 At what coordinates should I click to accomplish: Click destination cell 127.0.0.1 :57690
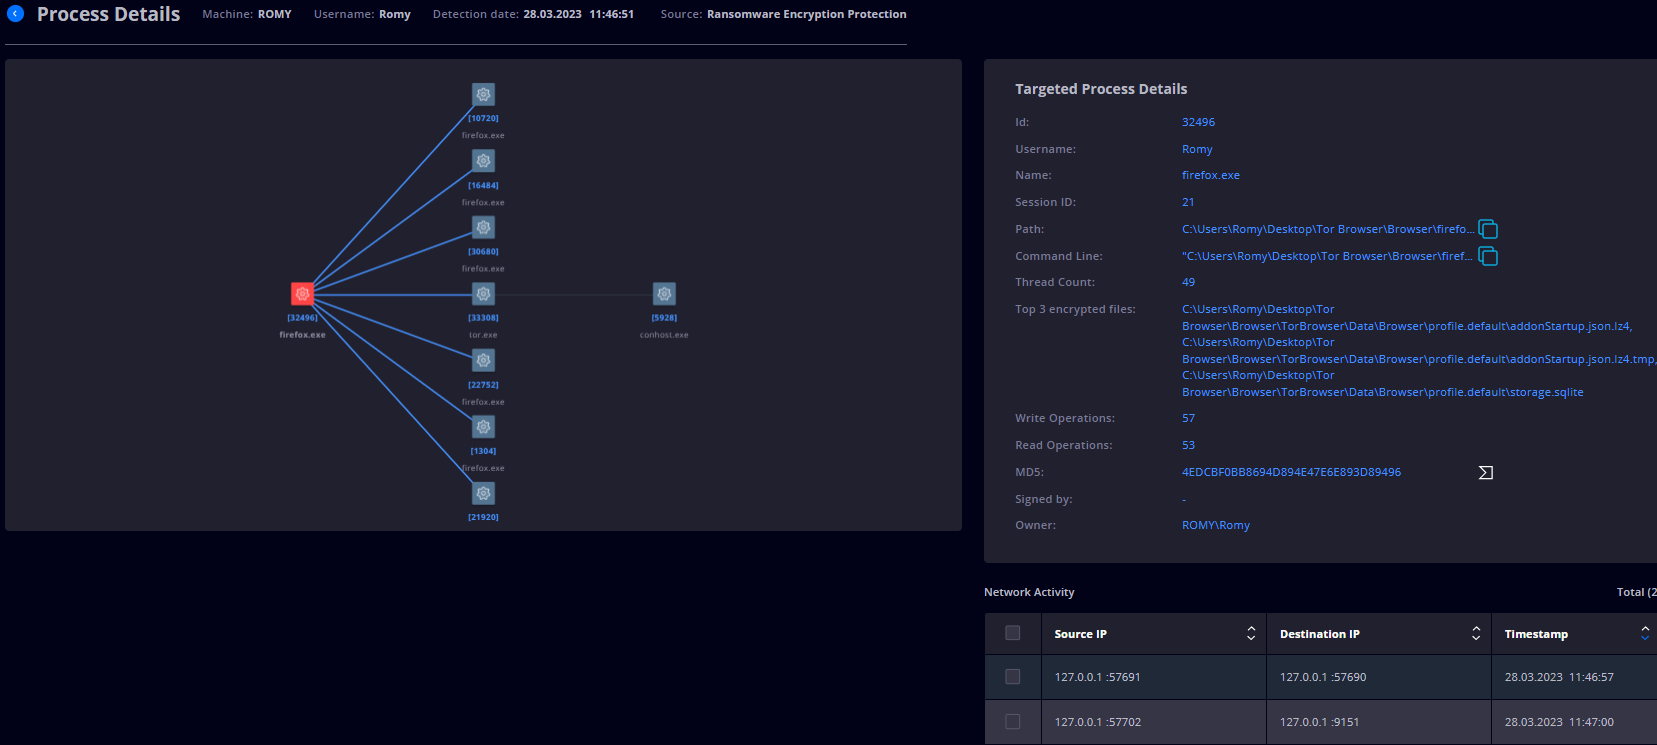point(1323,677)
